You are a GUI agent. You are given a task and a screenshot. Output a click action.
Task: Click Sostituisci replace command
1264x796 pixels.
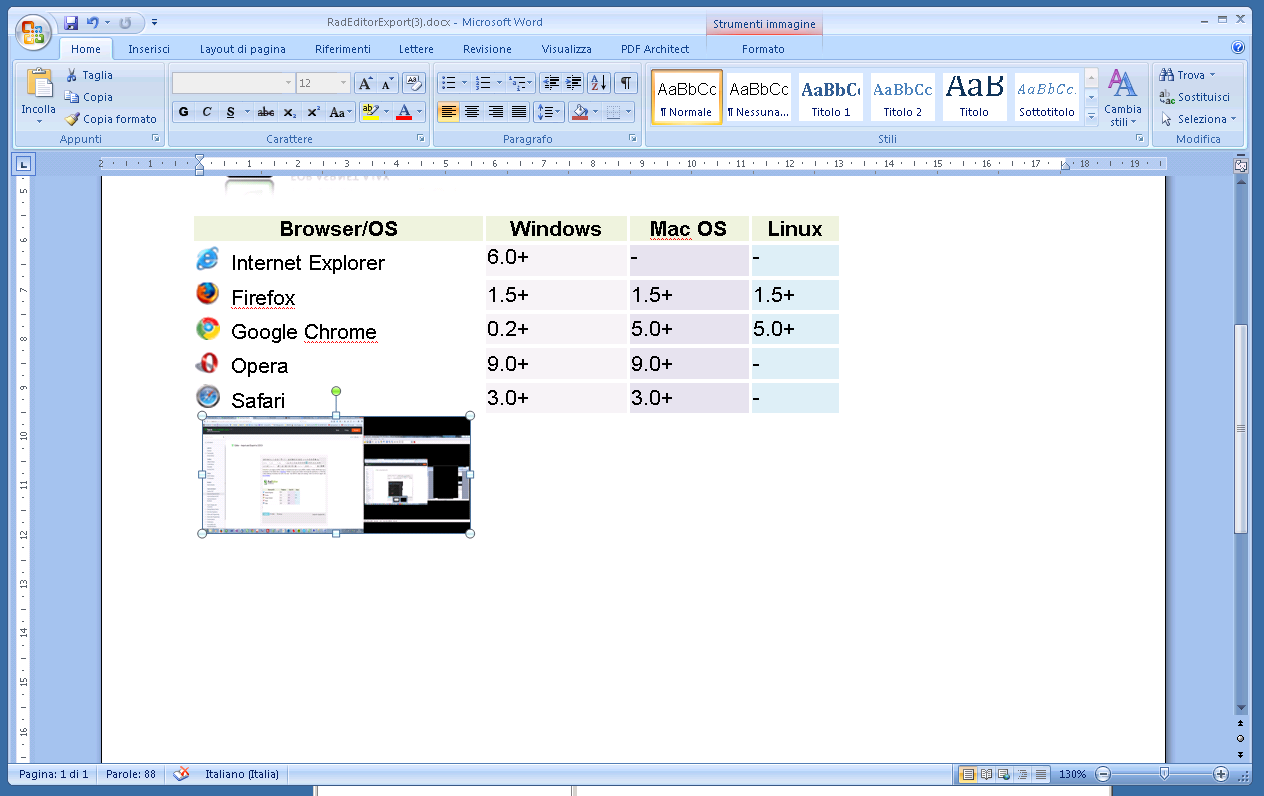pos(1195,97)
